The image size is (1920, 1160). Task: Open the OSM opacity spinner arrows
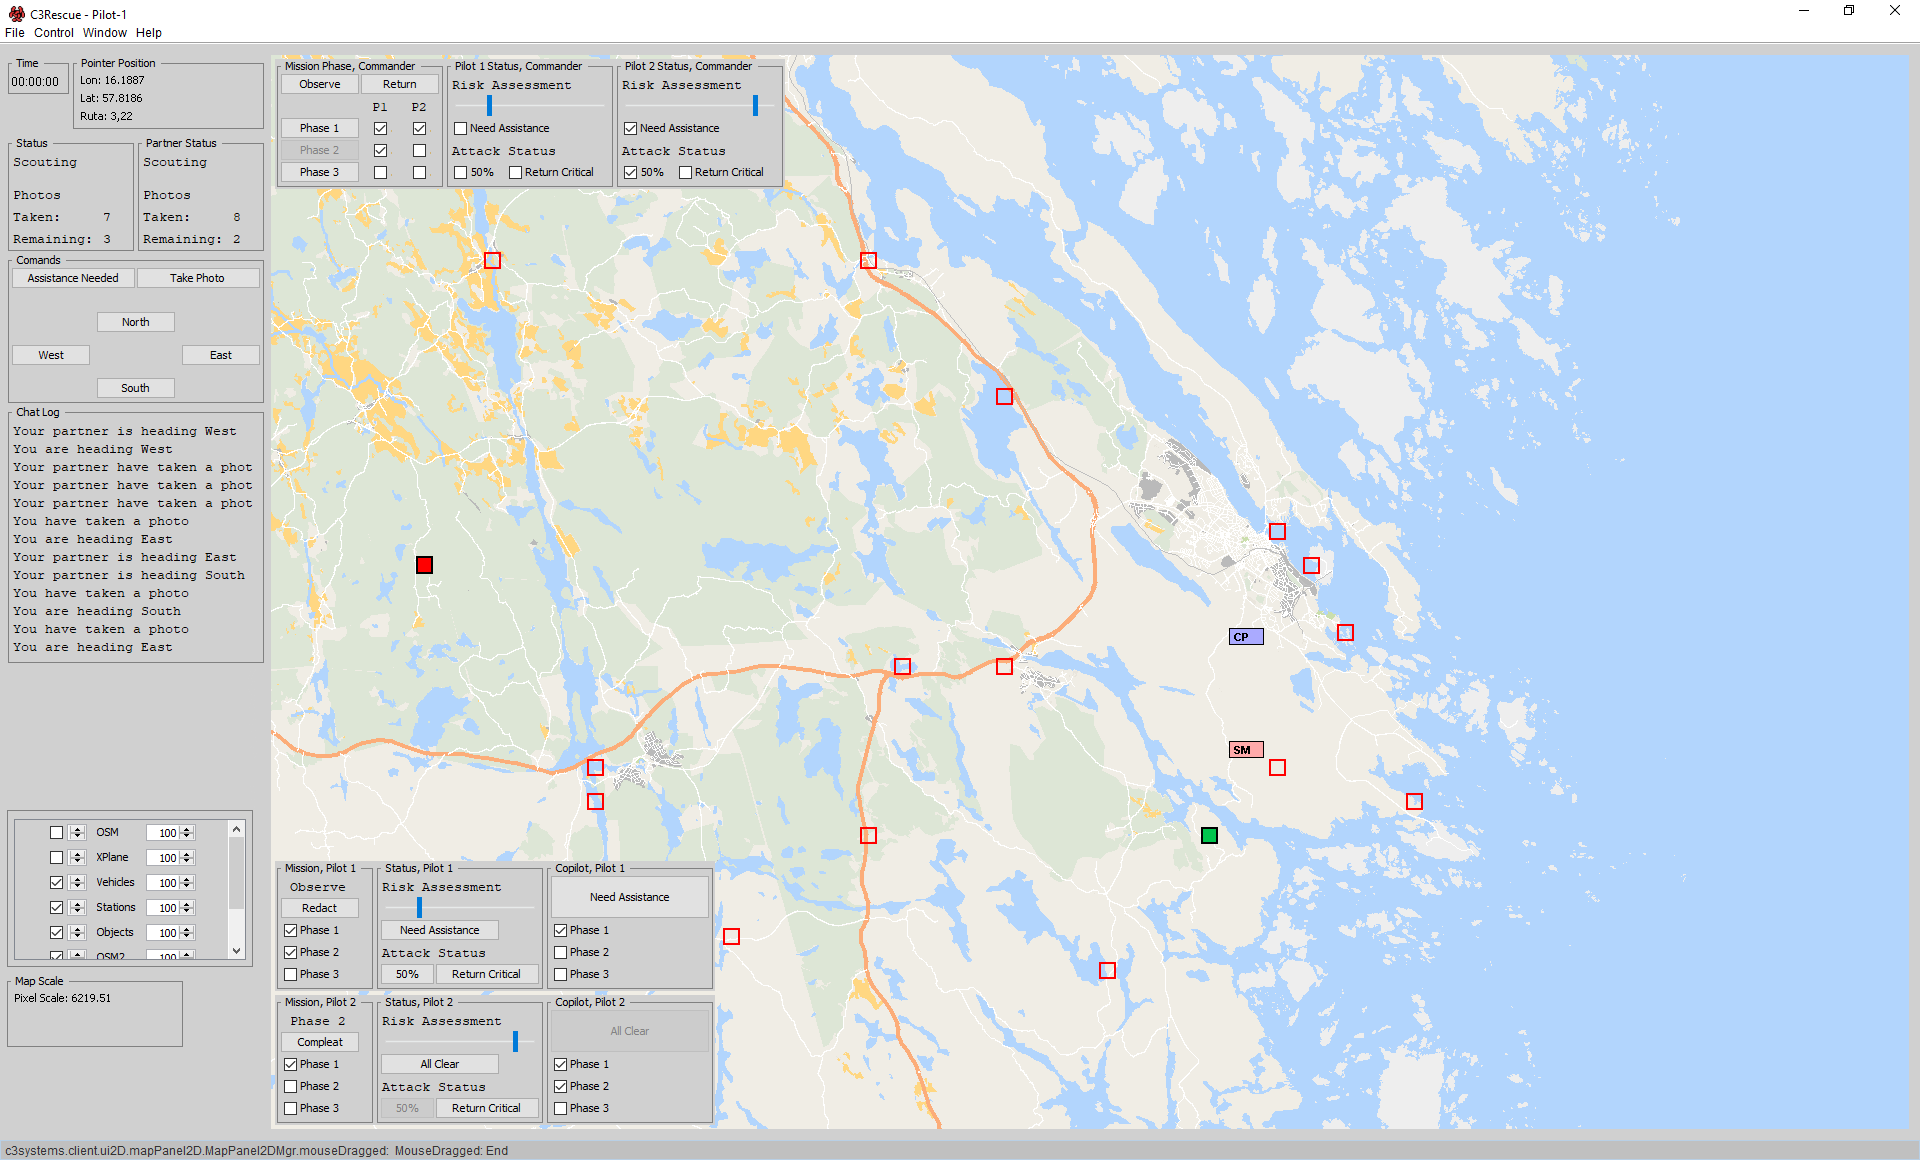[x=187, y=832]
